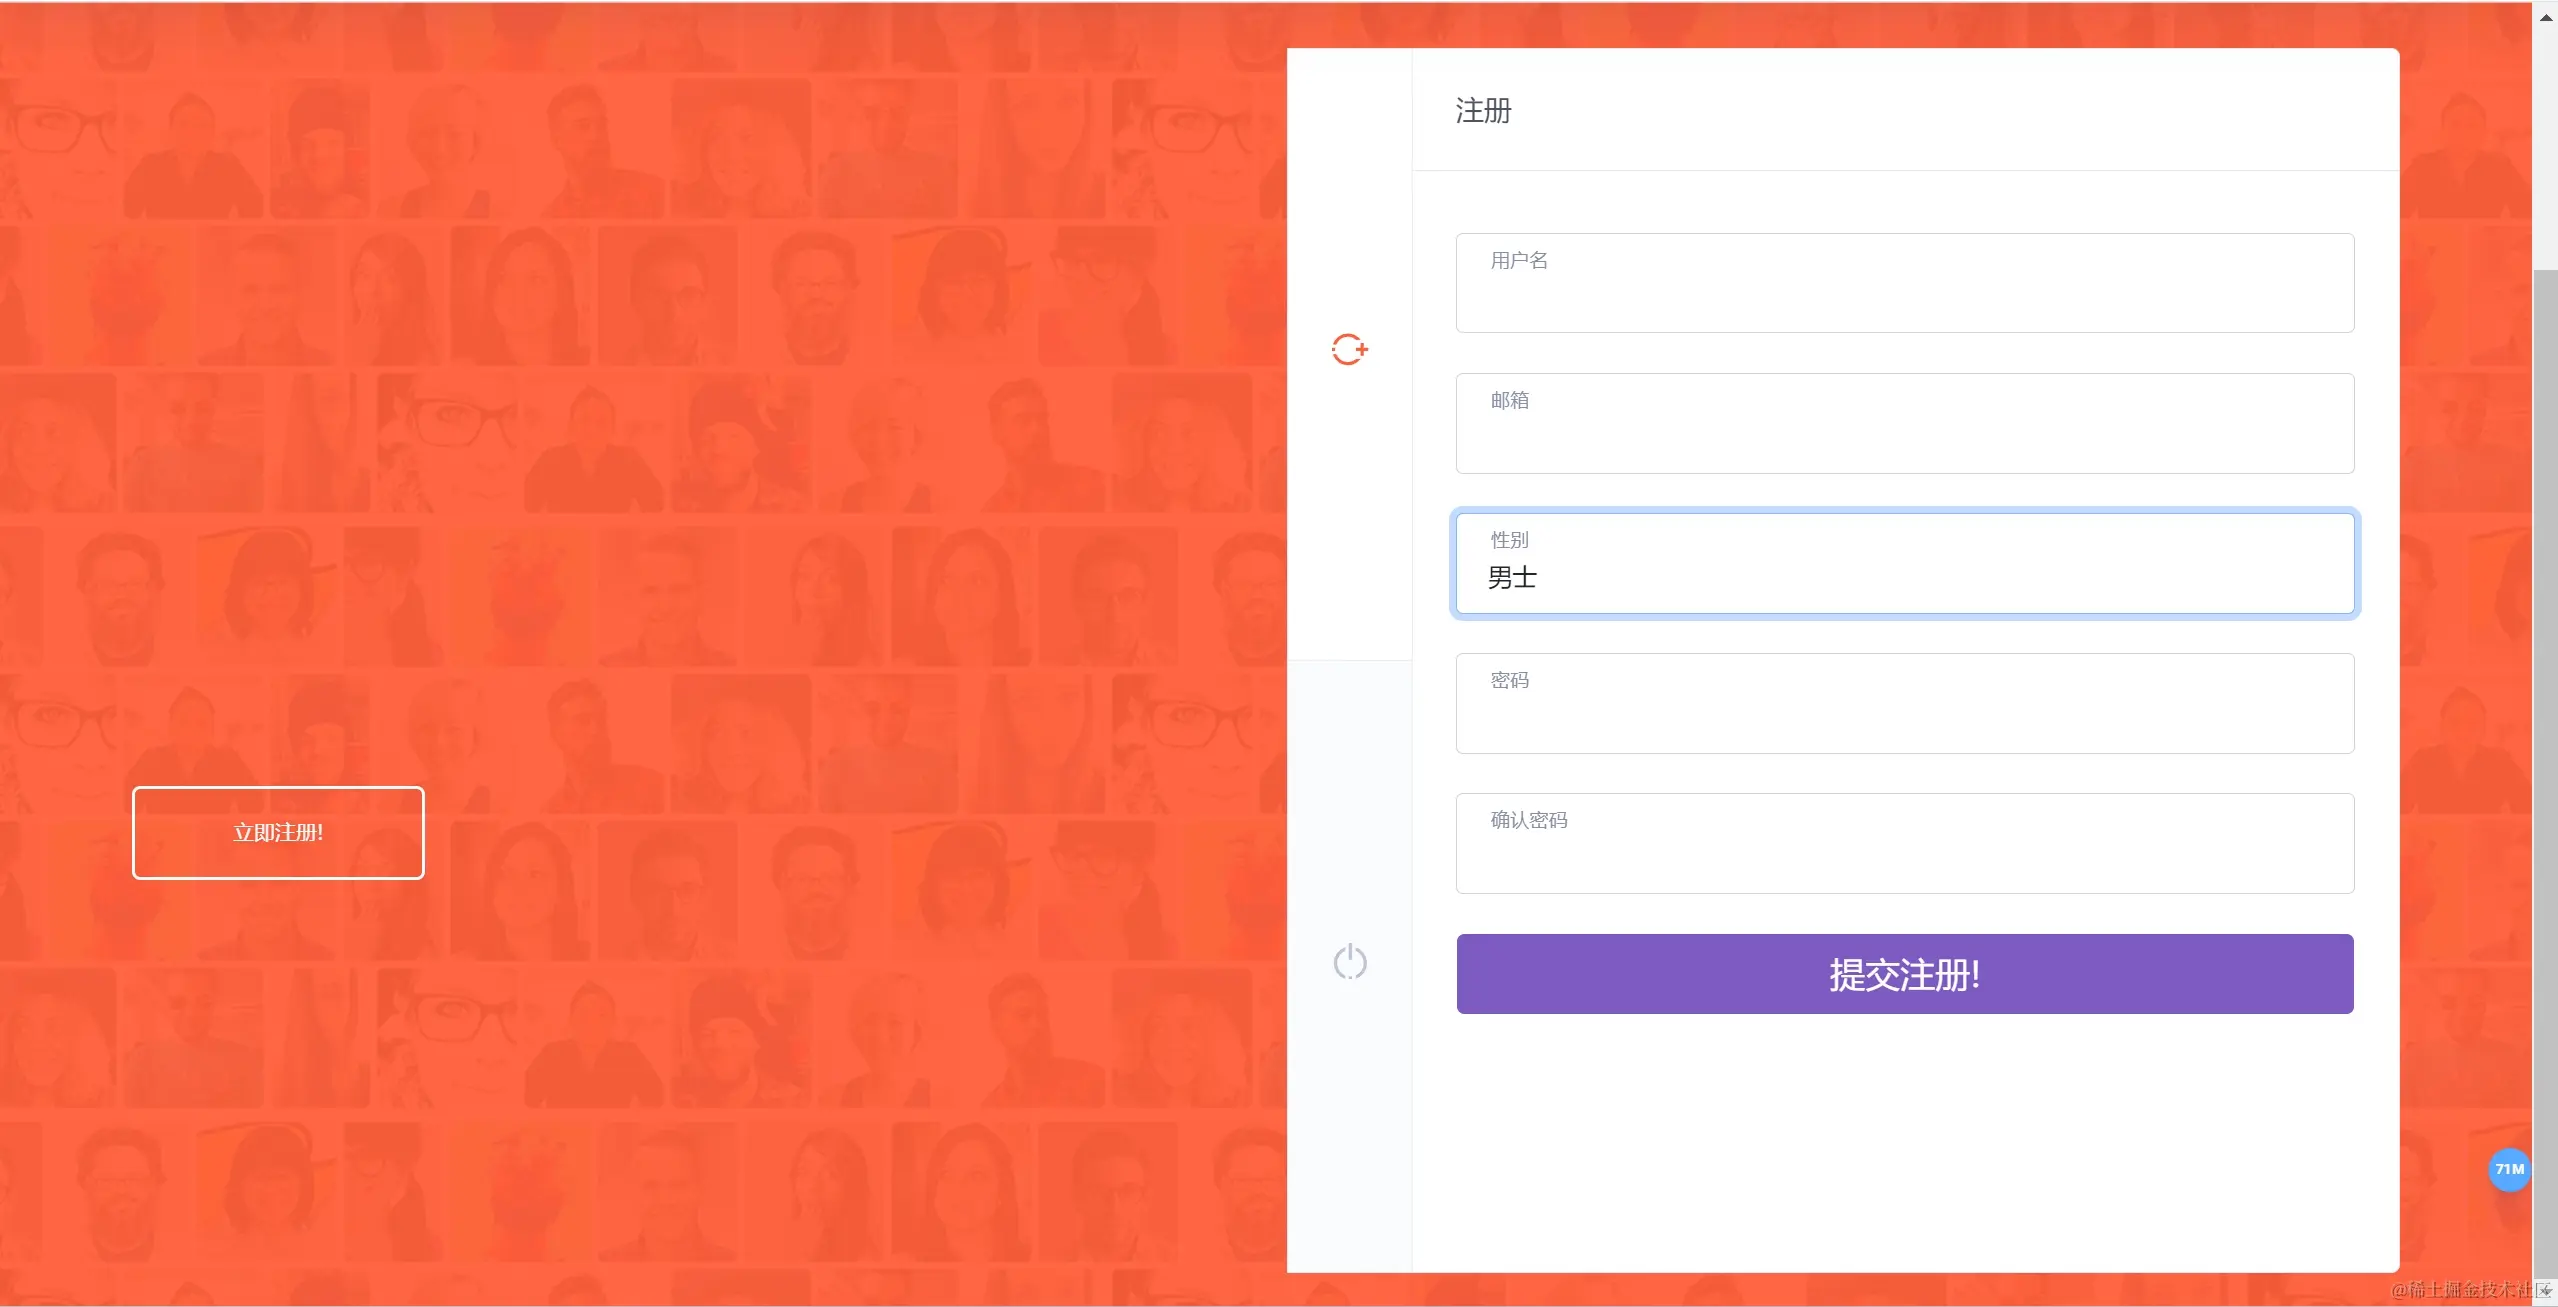This screenshot has height=1307, width=2558.
Task: Focus the 用户名 username field
Action: tap(1904, 284)
